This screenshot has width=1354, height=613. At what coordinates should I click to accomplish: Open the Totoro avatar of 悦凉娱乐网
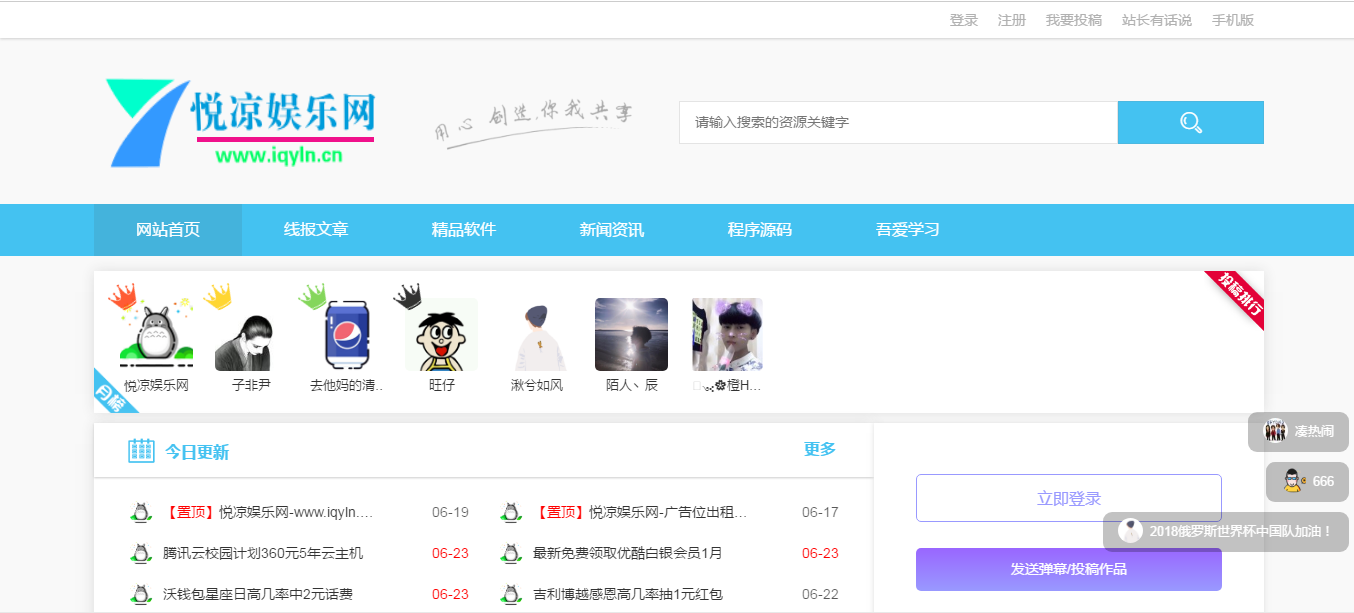[156, 335]
